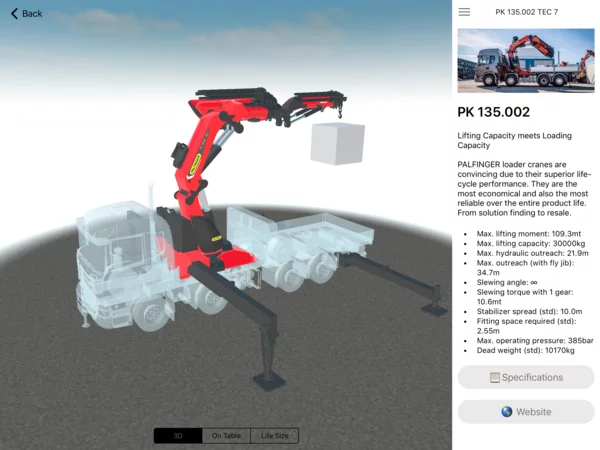Select the white cube load in the scene

[337, 143]
